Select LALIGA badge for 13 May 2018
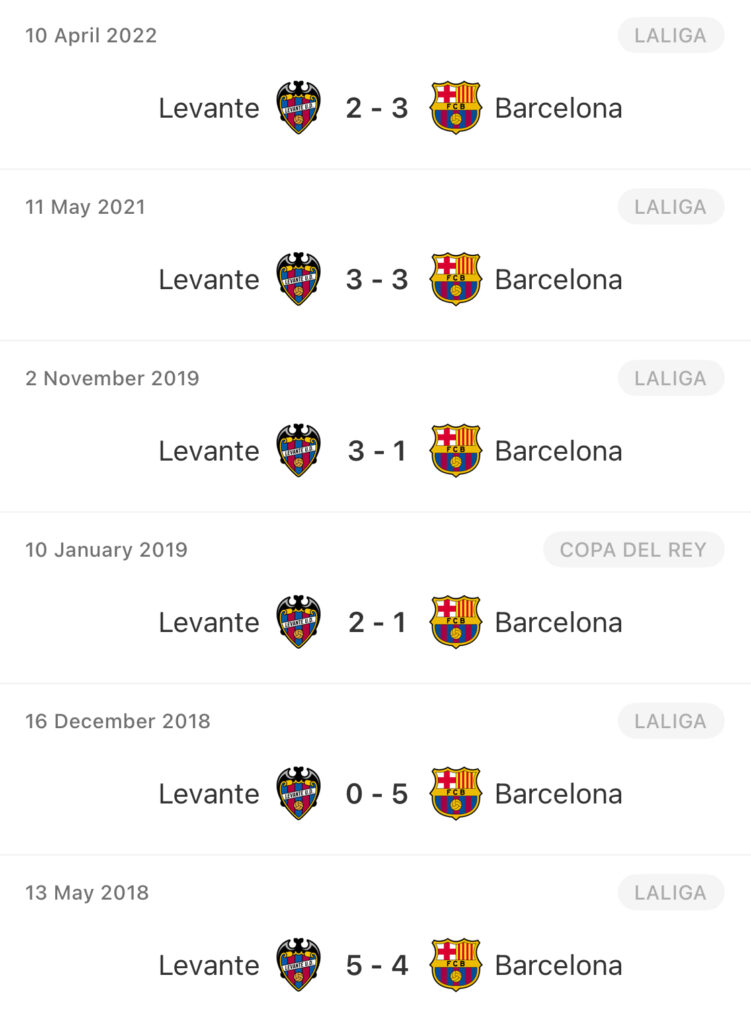 pyautogui.click(x=671, y=893)
